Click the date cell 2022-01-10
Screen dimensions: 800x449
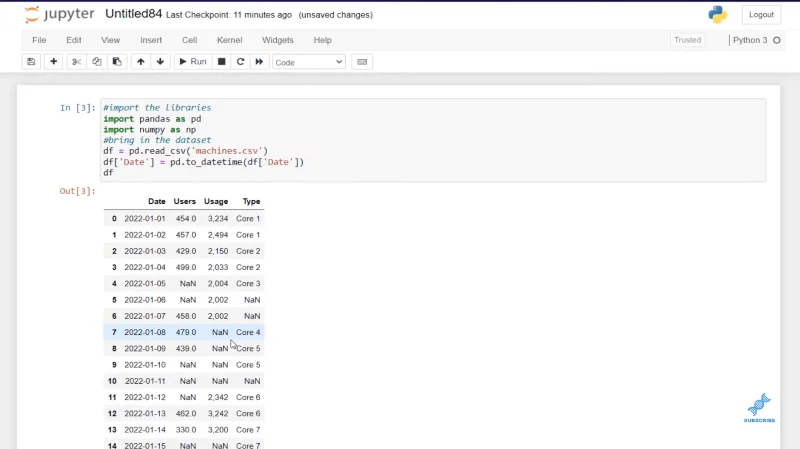point(145,365)
